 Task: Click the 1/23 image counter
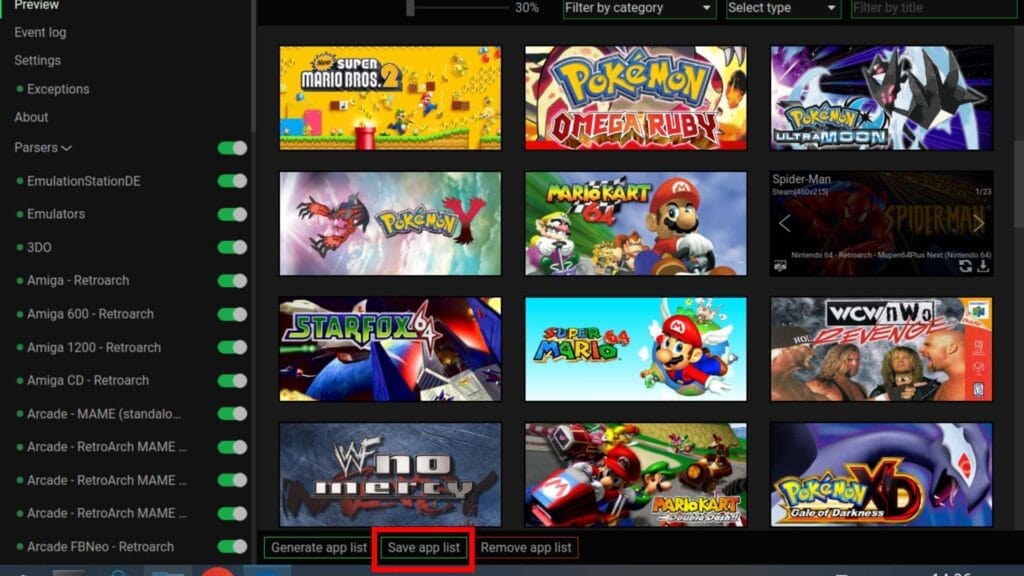click(983, 192)
